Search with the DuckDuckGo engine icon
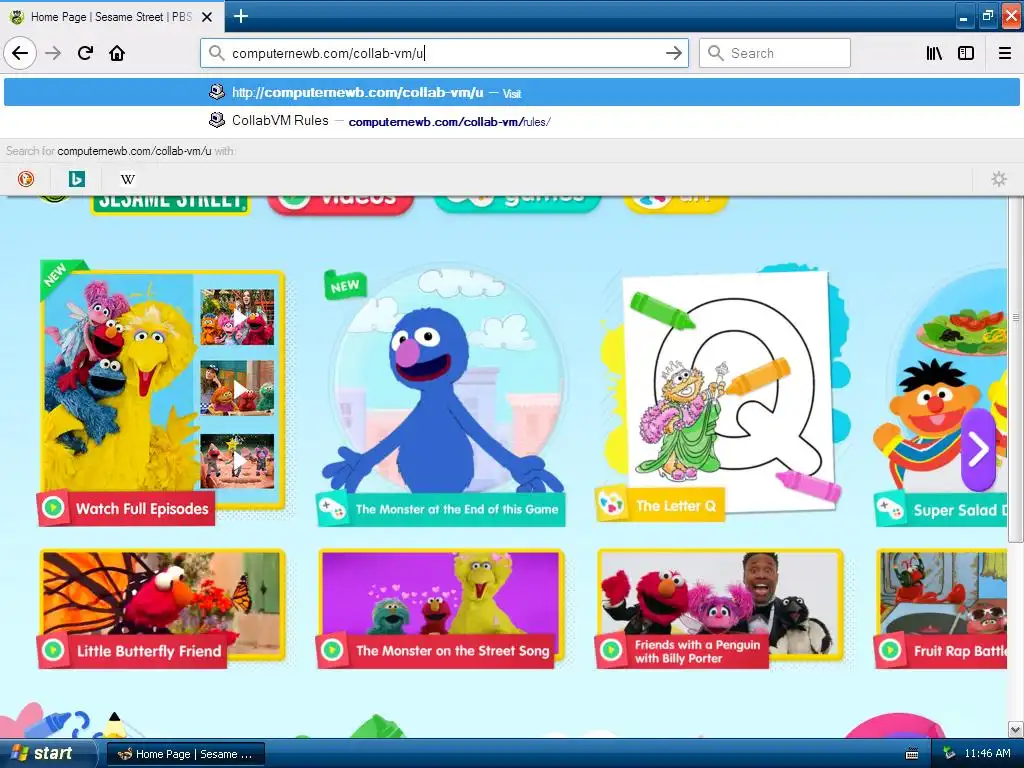The height and width of the screenshot is (768, 1024). pyautogui.click(x=26, y=179)
